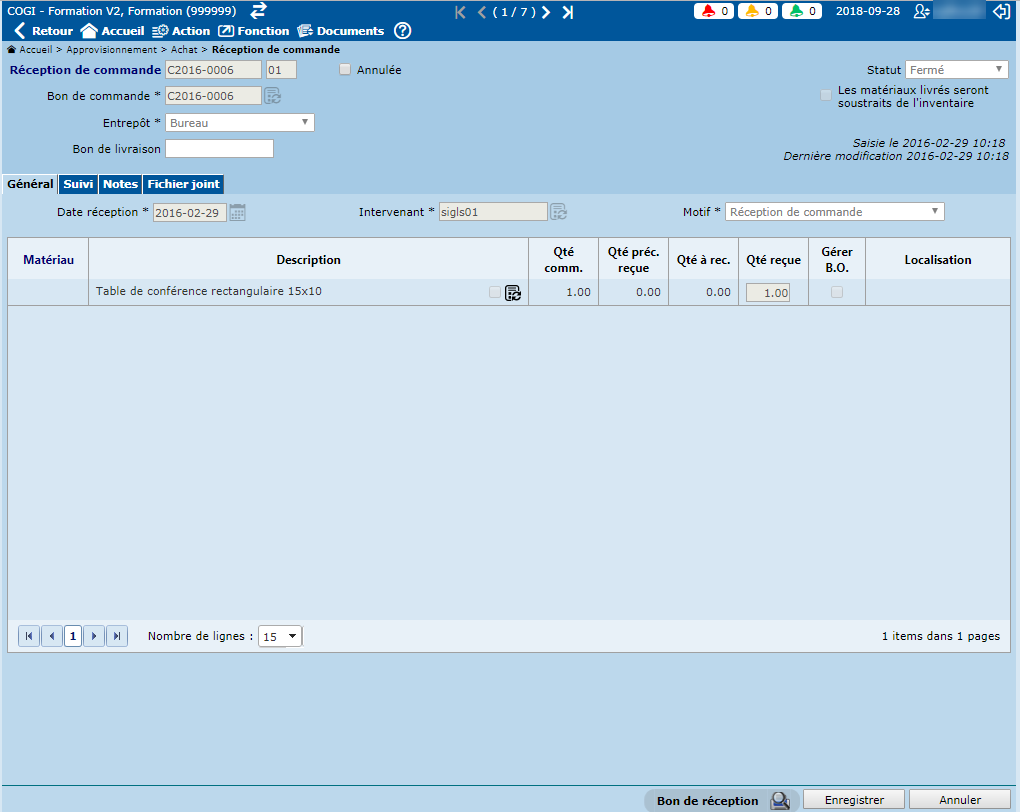Open the Fichier joint tab
1020x812 pixels.
183,184
